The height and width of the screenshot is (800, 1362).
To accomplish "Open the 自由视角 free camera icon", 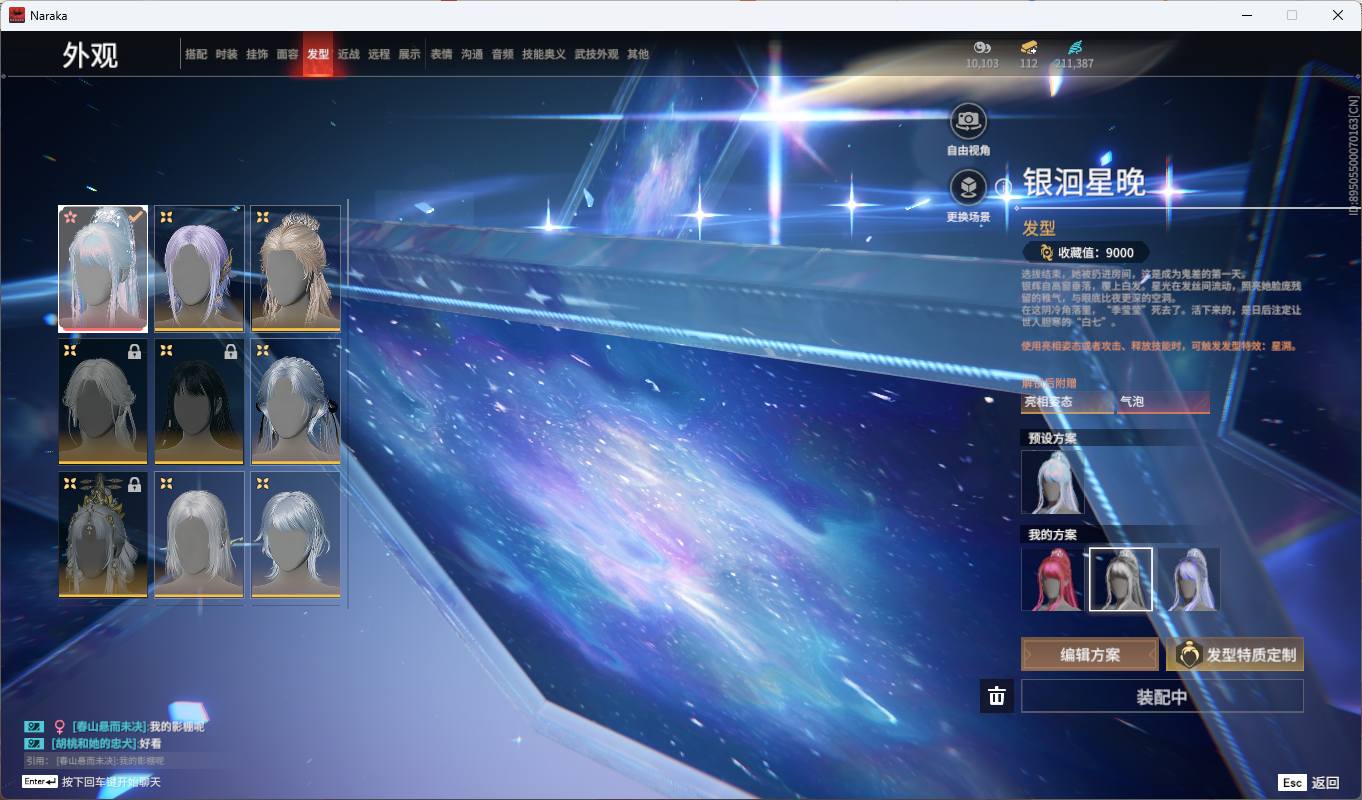I will pyautogui.click(x=968, y=121).
